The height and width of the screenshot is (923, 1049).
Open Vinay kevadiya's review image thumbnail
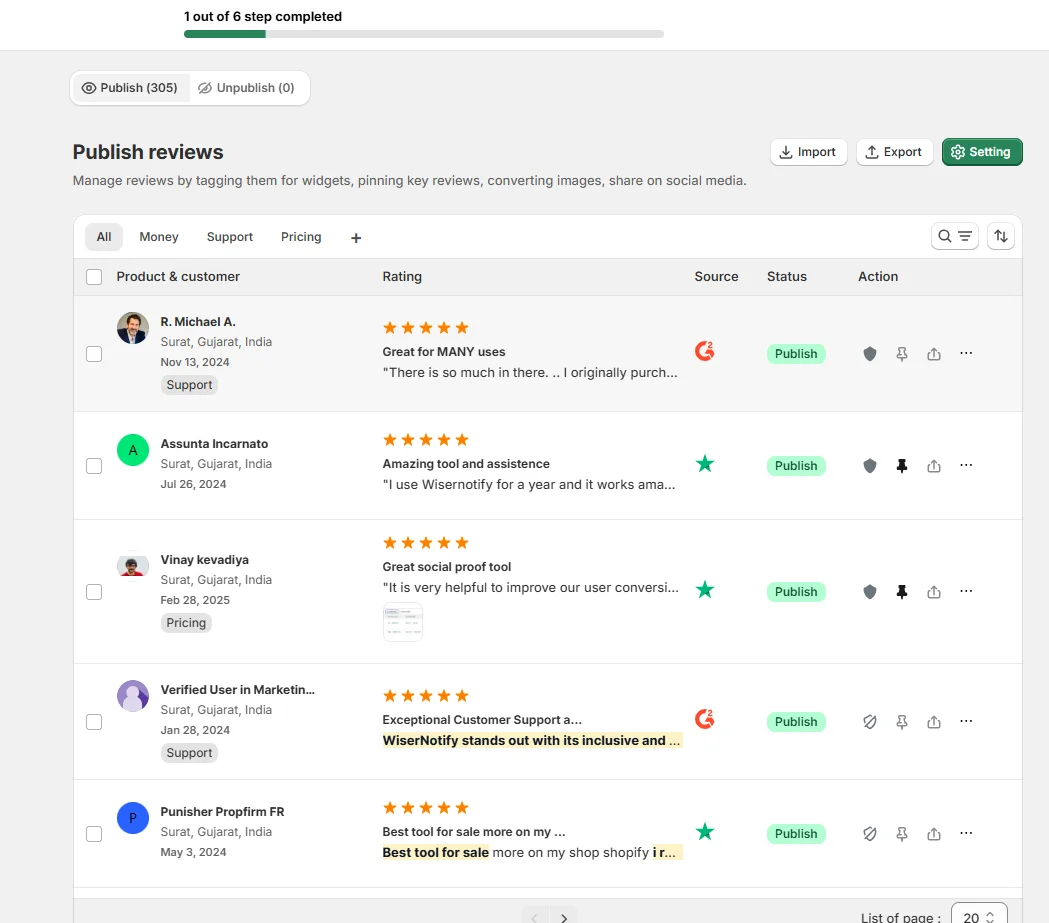coord(403,622)
